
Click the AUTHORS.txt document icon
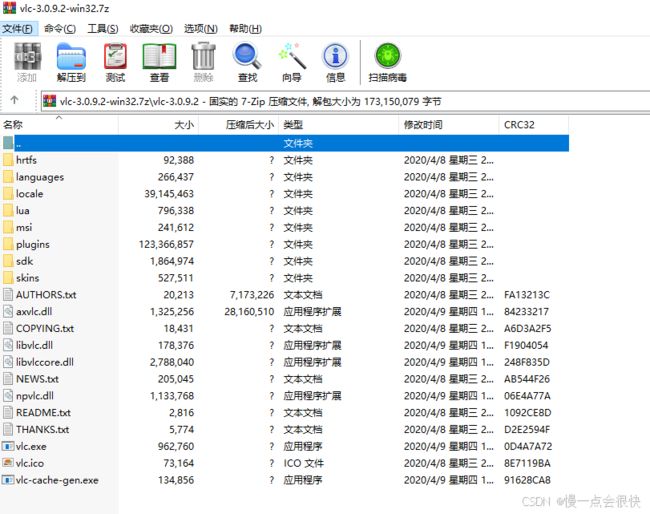[8, 295]
